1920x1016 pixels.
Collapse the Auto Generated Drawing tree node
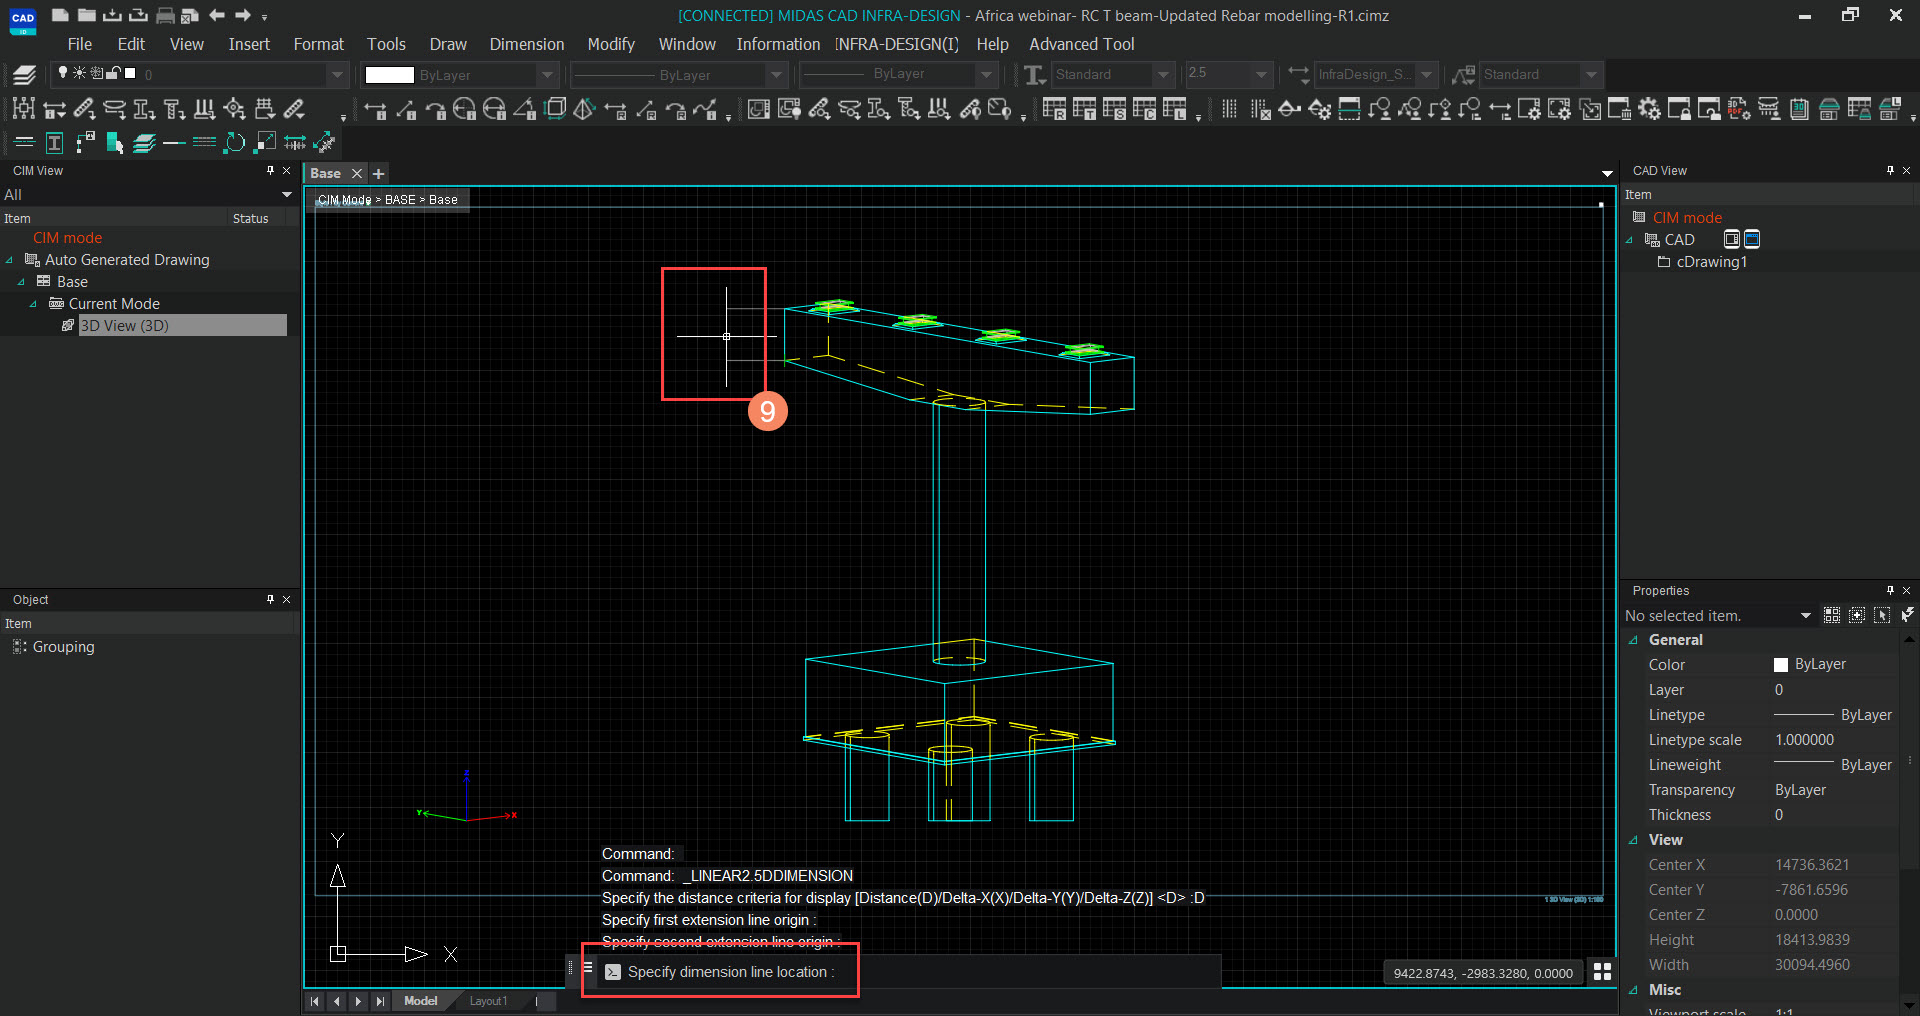[9, 260]
